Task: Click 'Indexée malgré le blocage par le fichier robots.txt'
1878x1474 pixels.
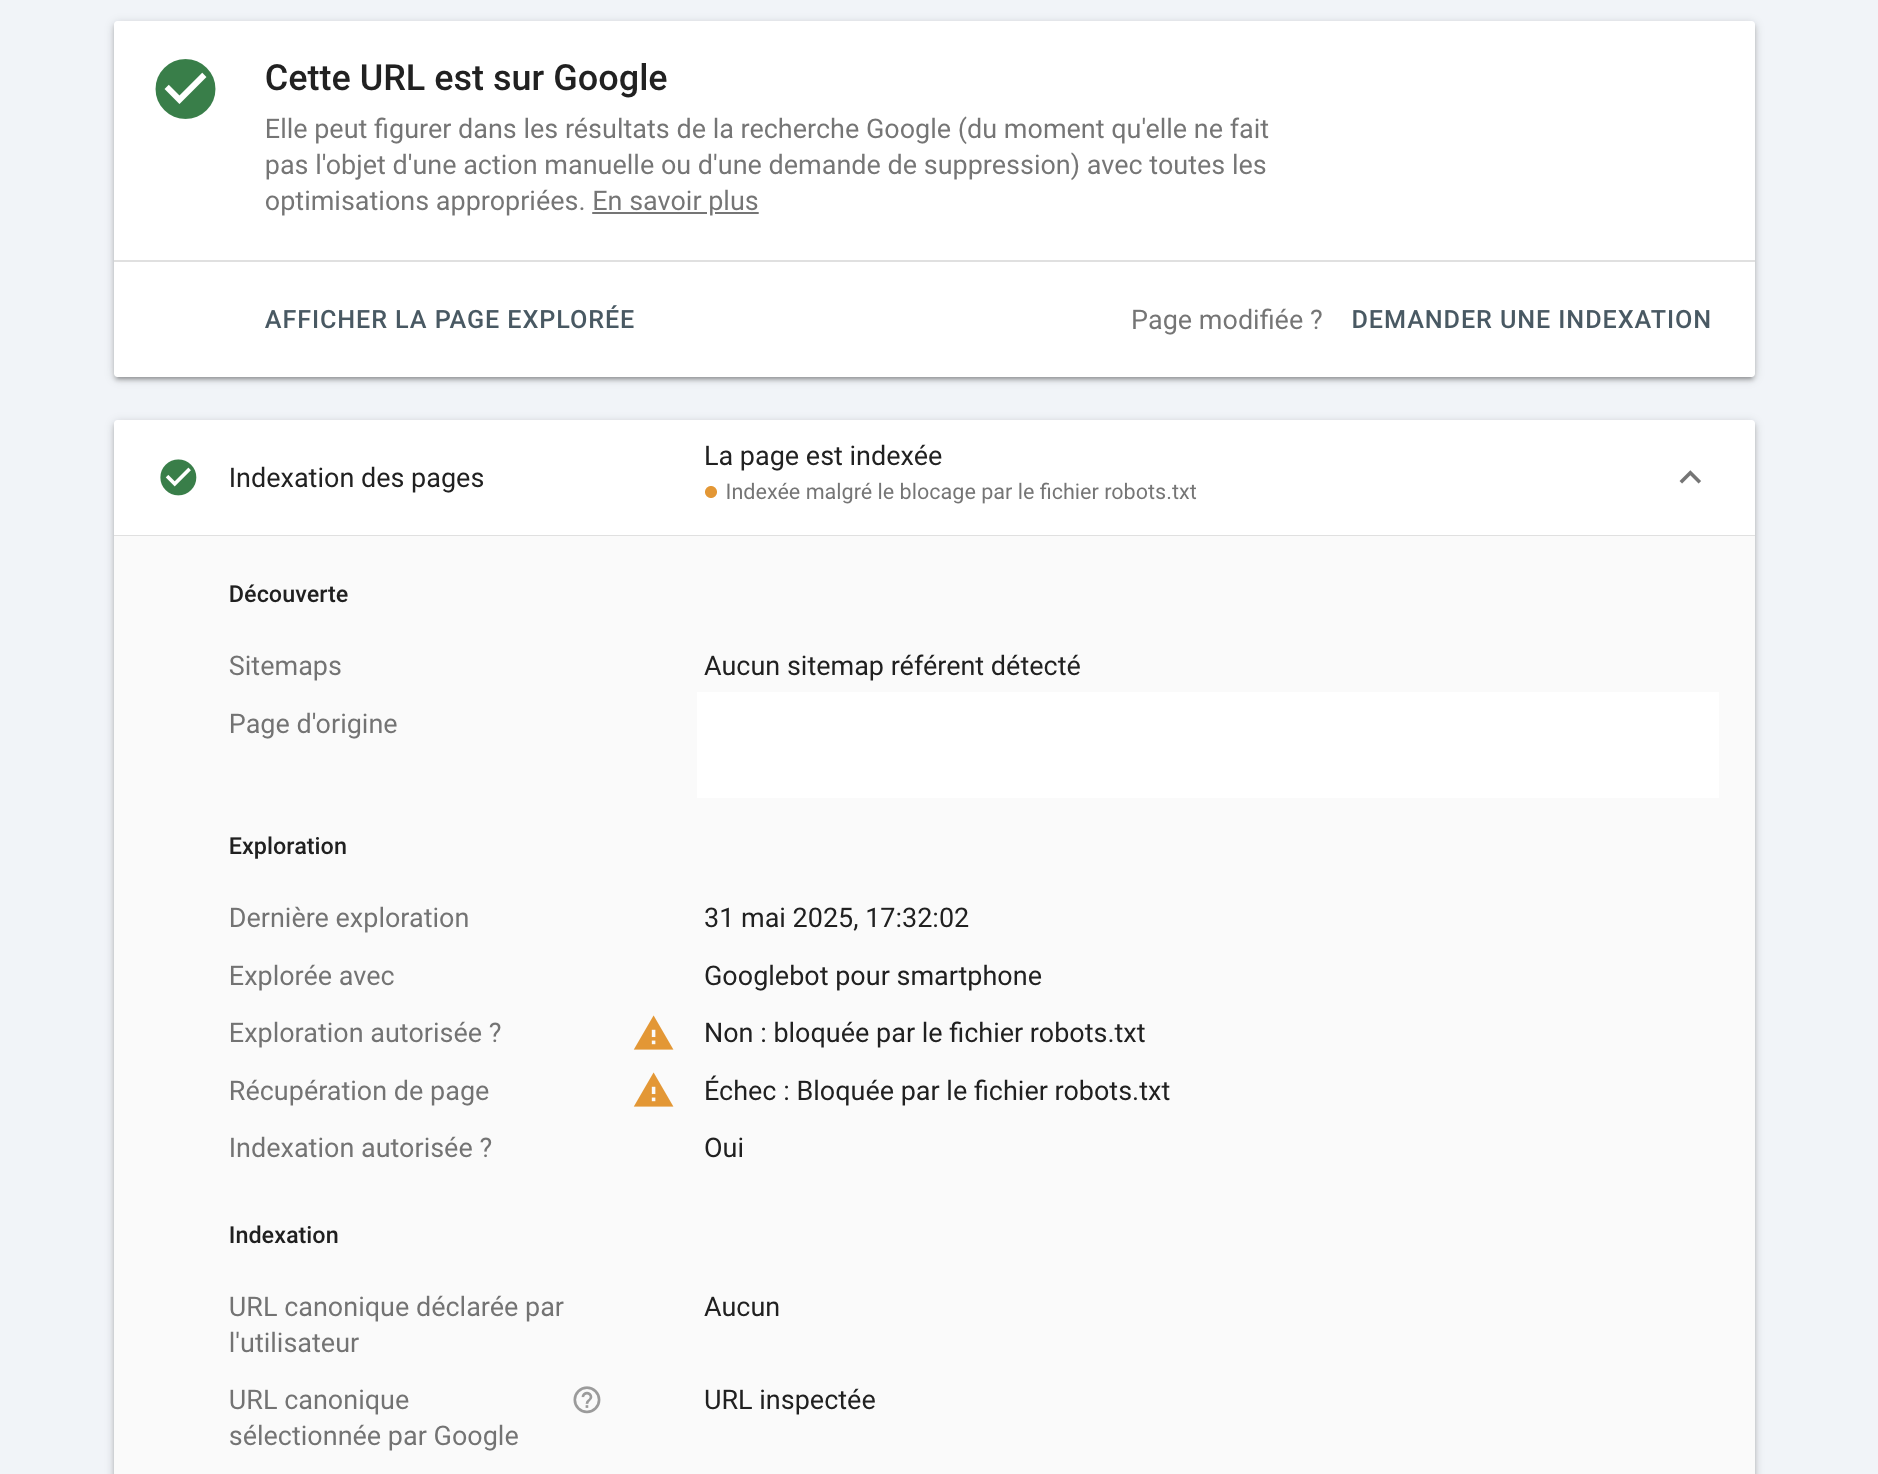Action: (x=961, y=492)
